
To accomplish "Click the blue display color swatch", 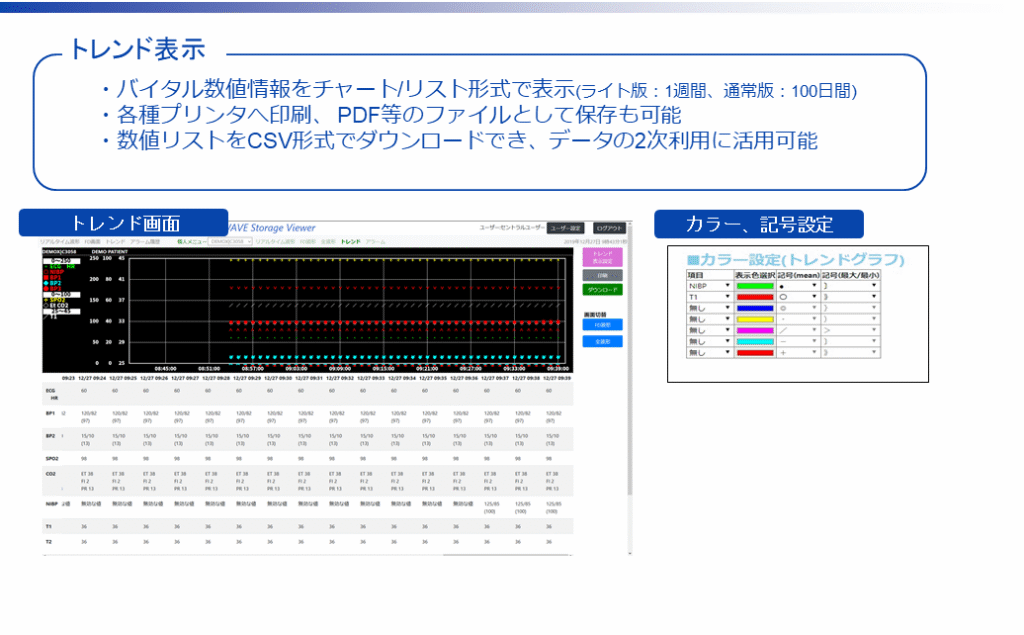I will click(755, 308).
